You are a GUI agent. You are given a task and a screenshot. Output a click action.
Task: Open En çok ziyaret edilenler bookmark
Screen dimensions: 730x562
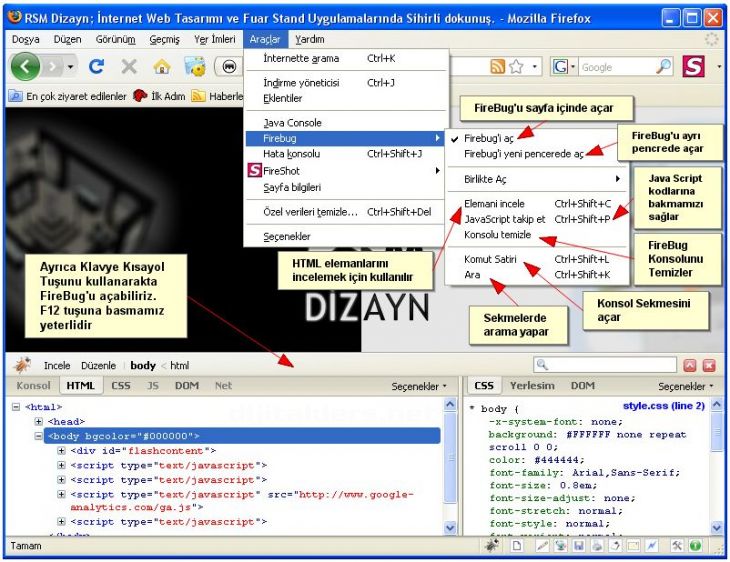[68, 96]
